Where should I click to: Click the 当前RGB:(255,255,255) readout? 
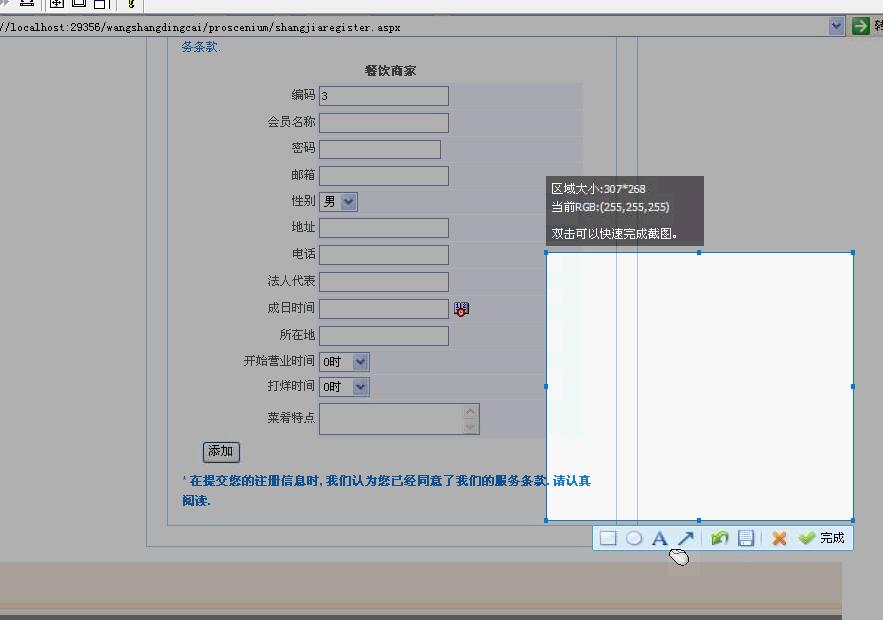pyautogui.click(x=610, y=207)
